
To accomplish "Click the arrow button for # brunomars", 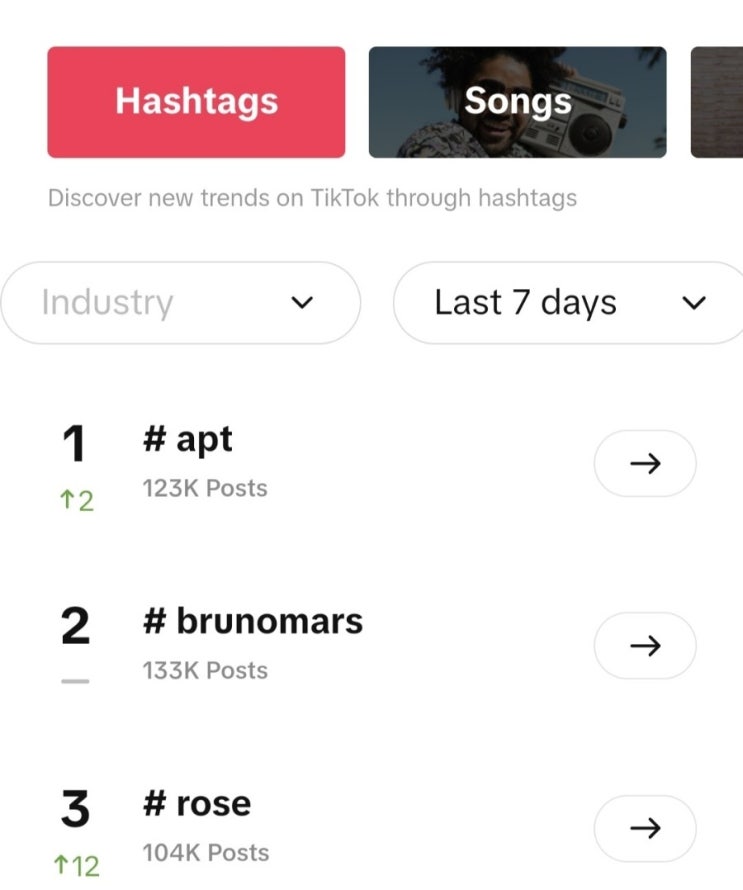I will tap(645, 646).
